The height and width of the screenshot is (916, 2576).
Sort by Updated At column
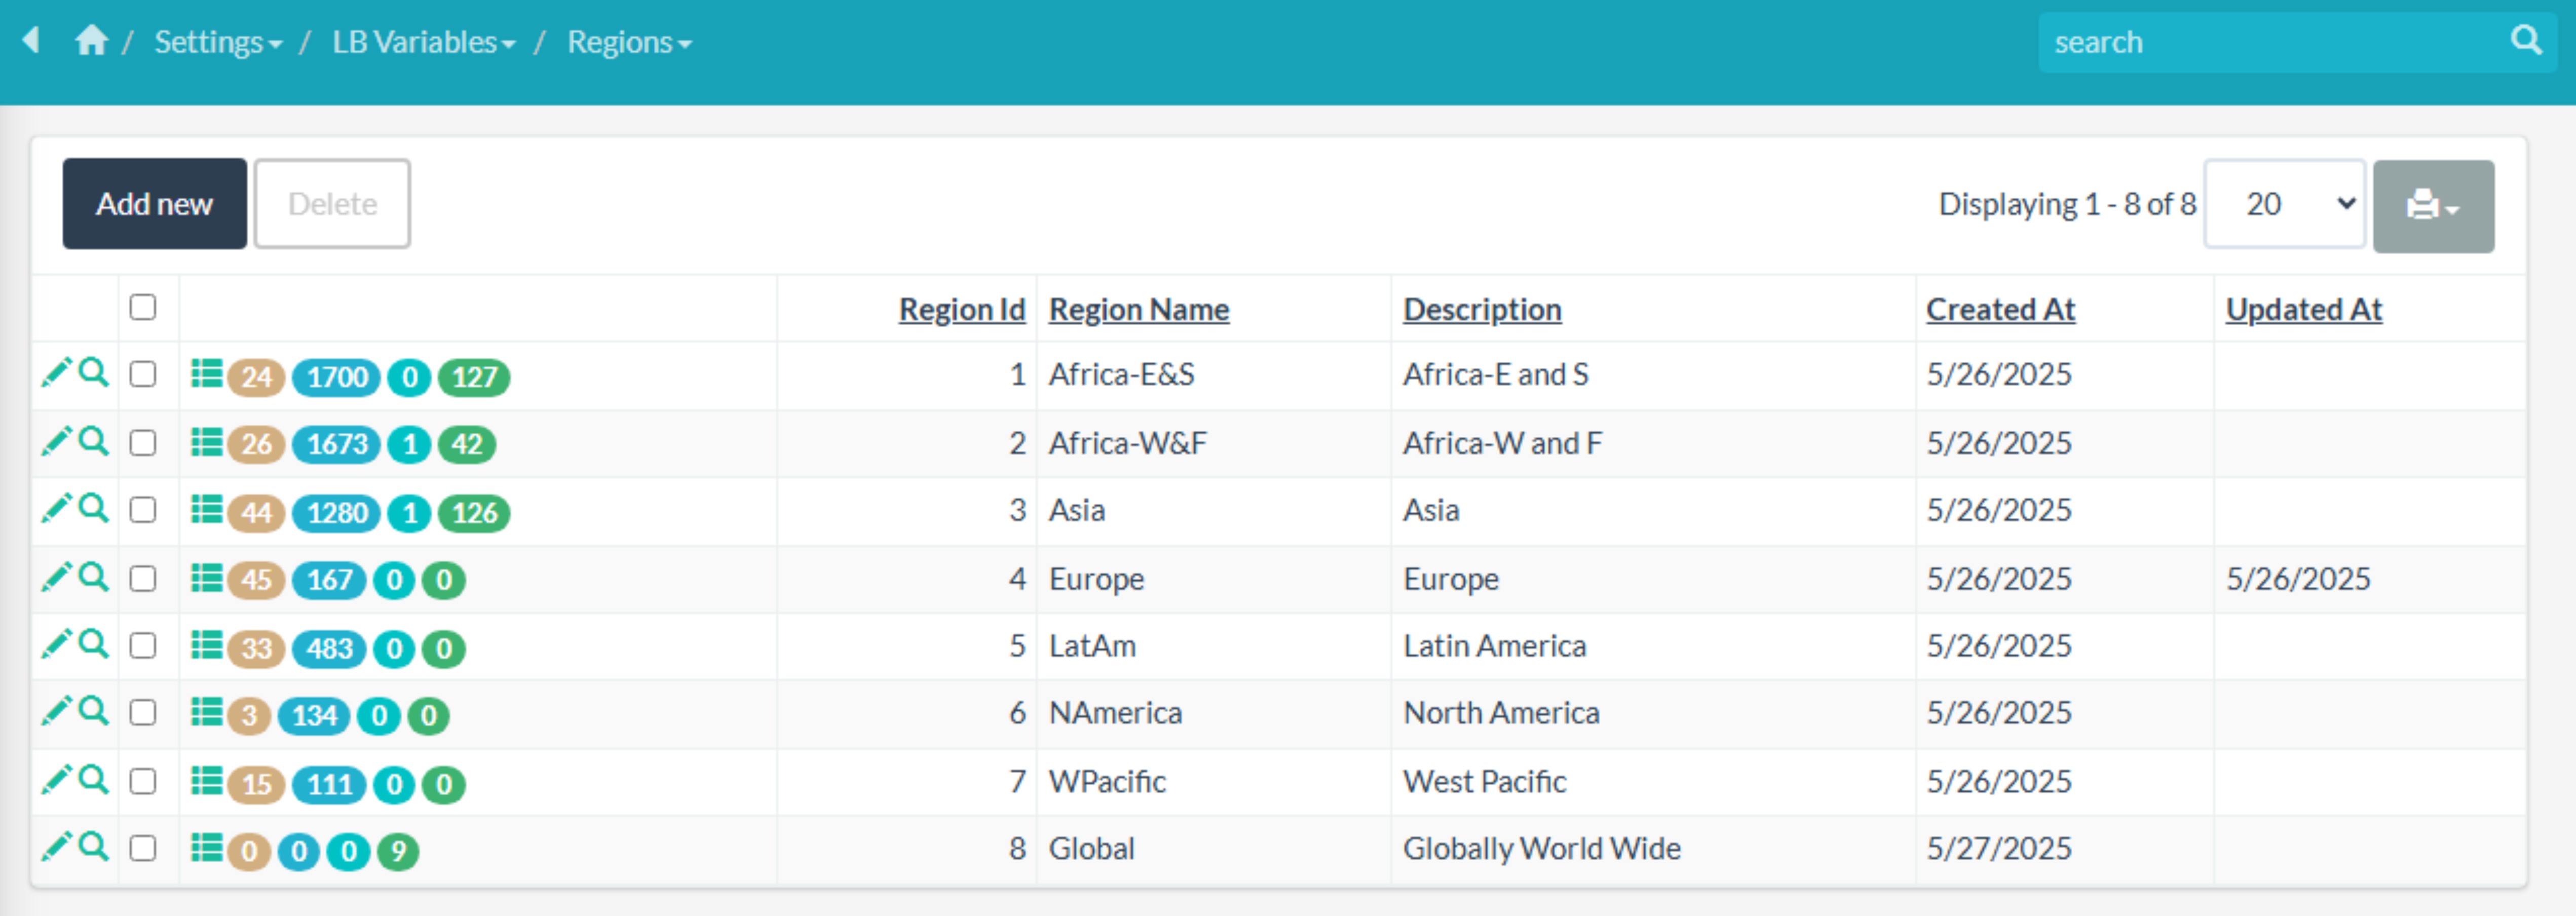(2304, 310)
